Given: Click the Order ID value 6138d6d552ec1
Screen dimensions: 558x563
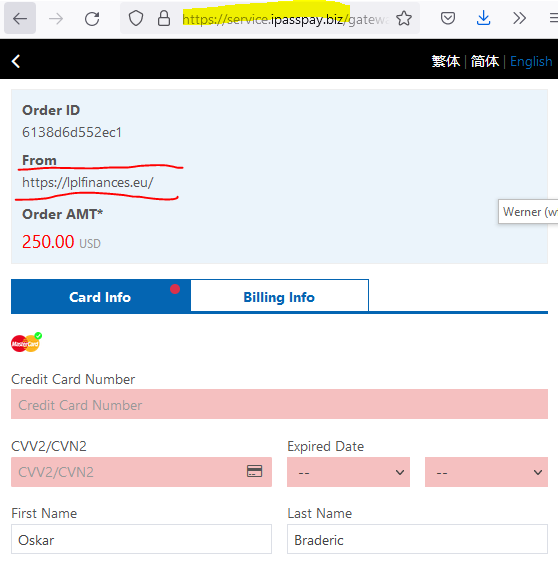Looking at the screenshot, I should 72,132.
